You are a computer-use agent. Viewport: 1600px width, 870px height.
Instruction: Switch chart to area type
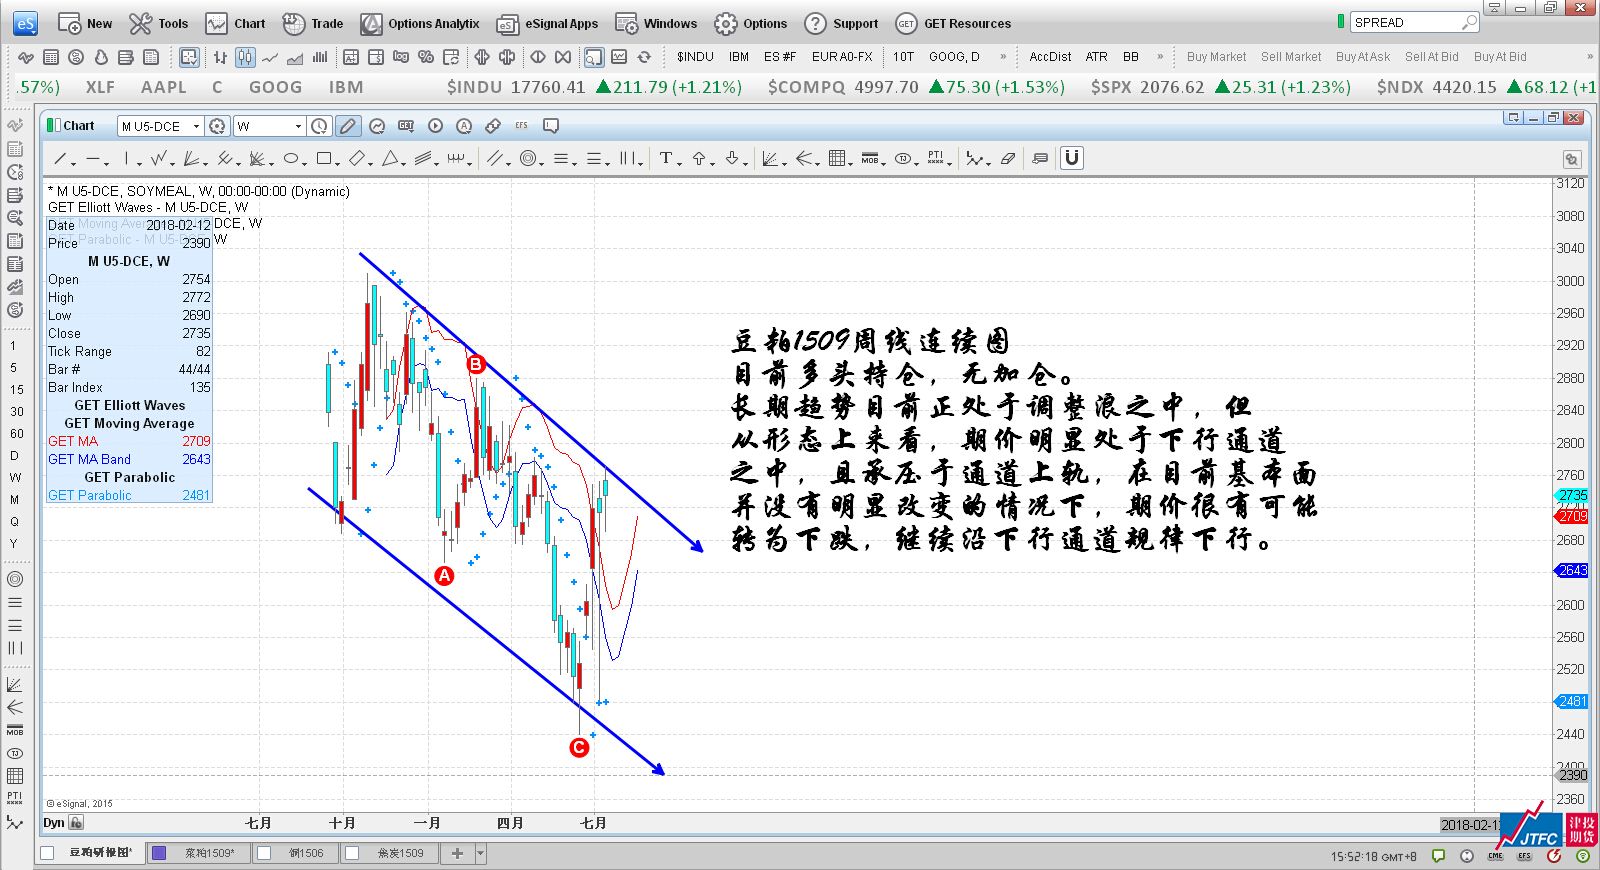(295, 57)
